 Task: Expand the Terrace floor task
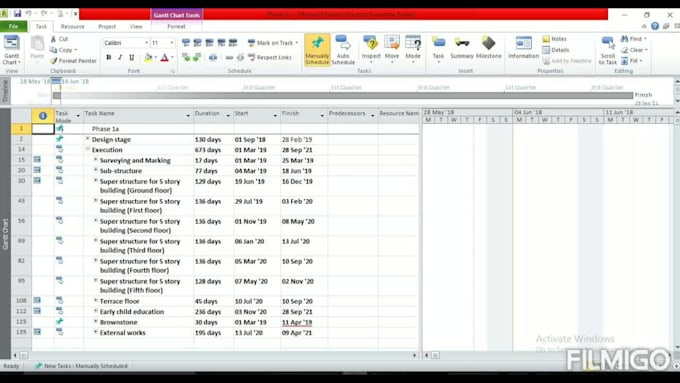pos(96,301)
